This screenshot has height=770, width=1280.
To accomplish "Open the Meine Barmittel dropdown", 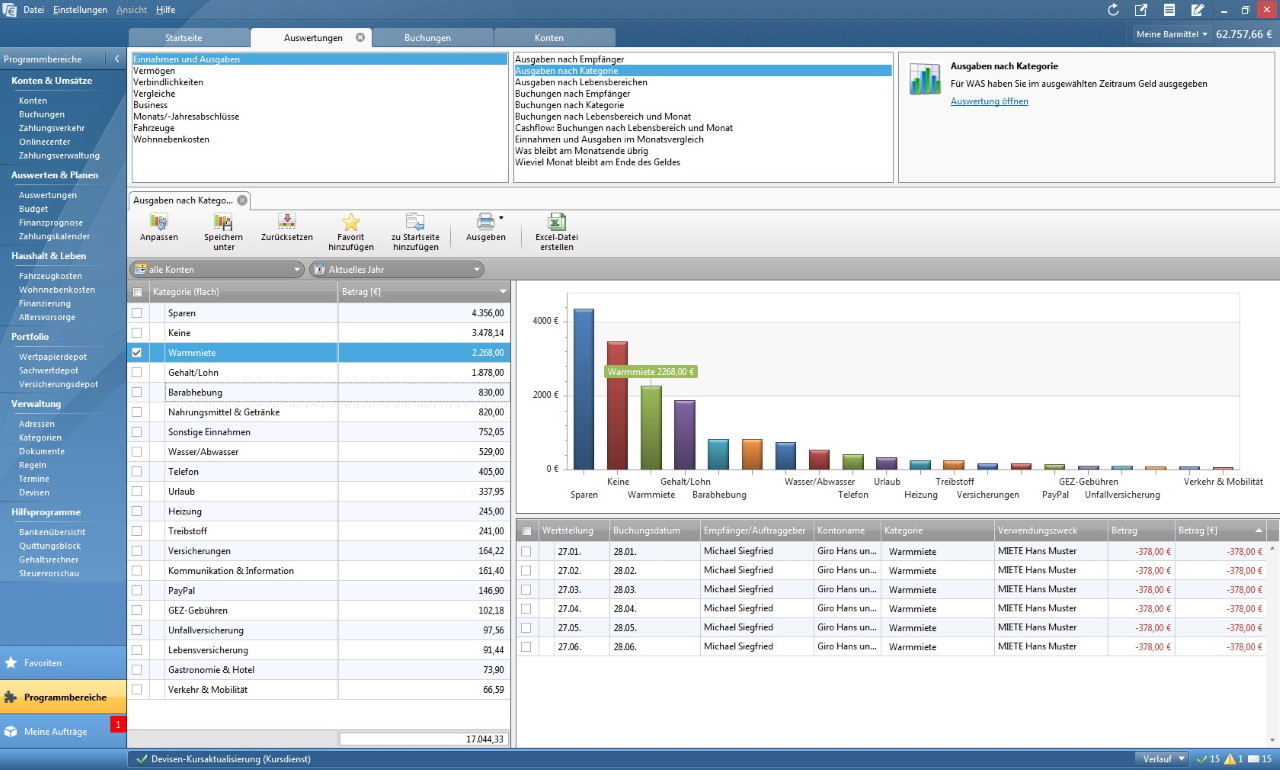I will pos(1172,34).
